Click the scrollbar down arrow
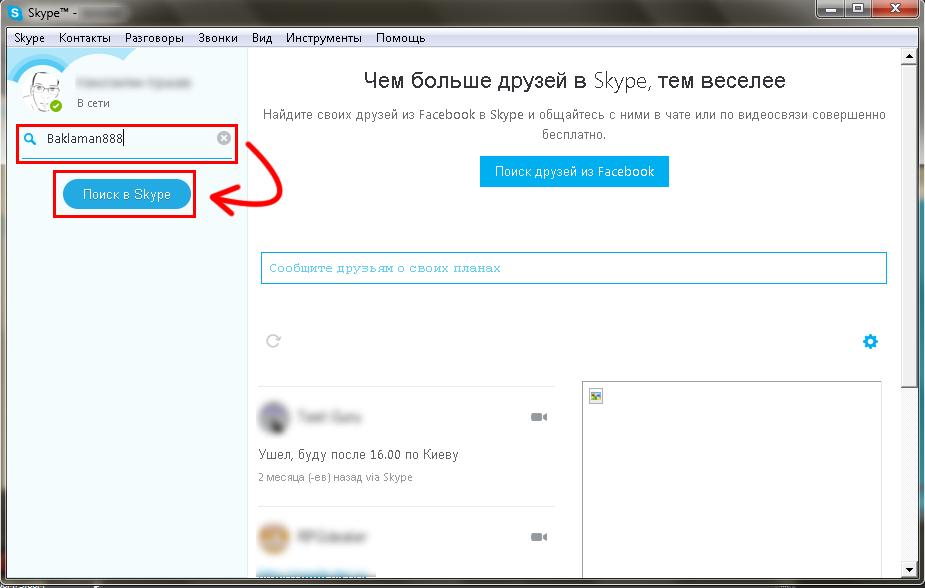The height and width of the screenshot is (588, 925). click(x=909, y=570)
